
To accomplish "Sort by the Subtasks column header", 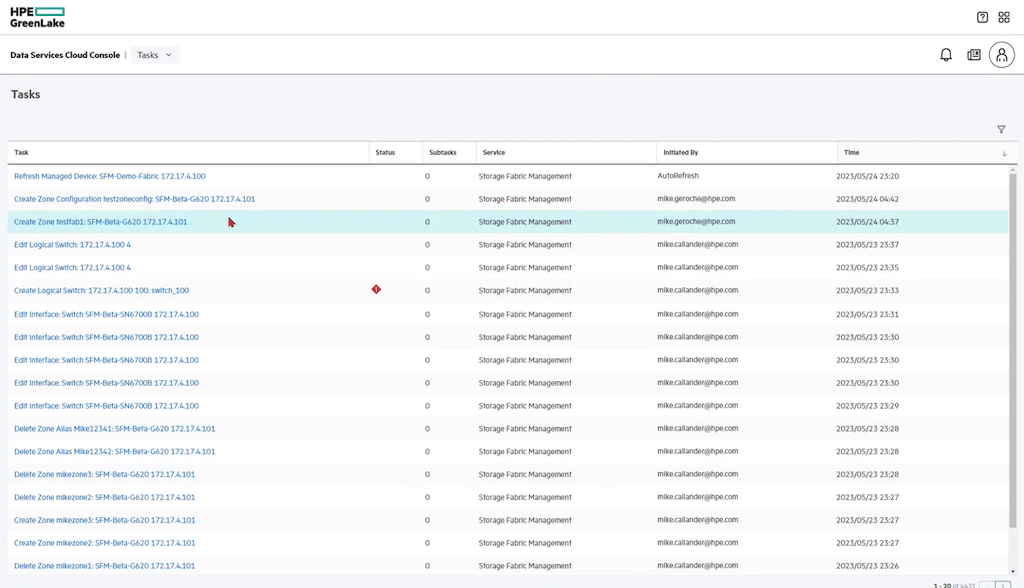I will pos(443,152).
